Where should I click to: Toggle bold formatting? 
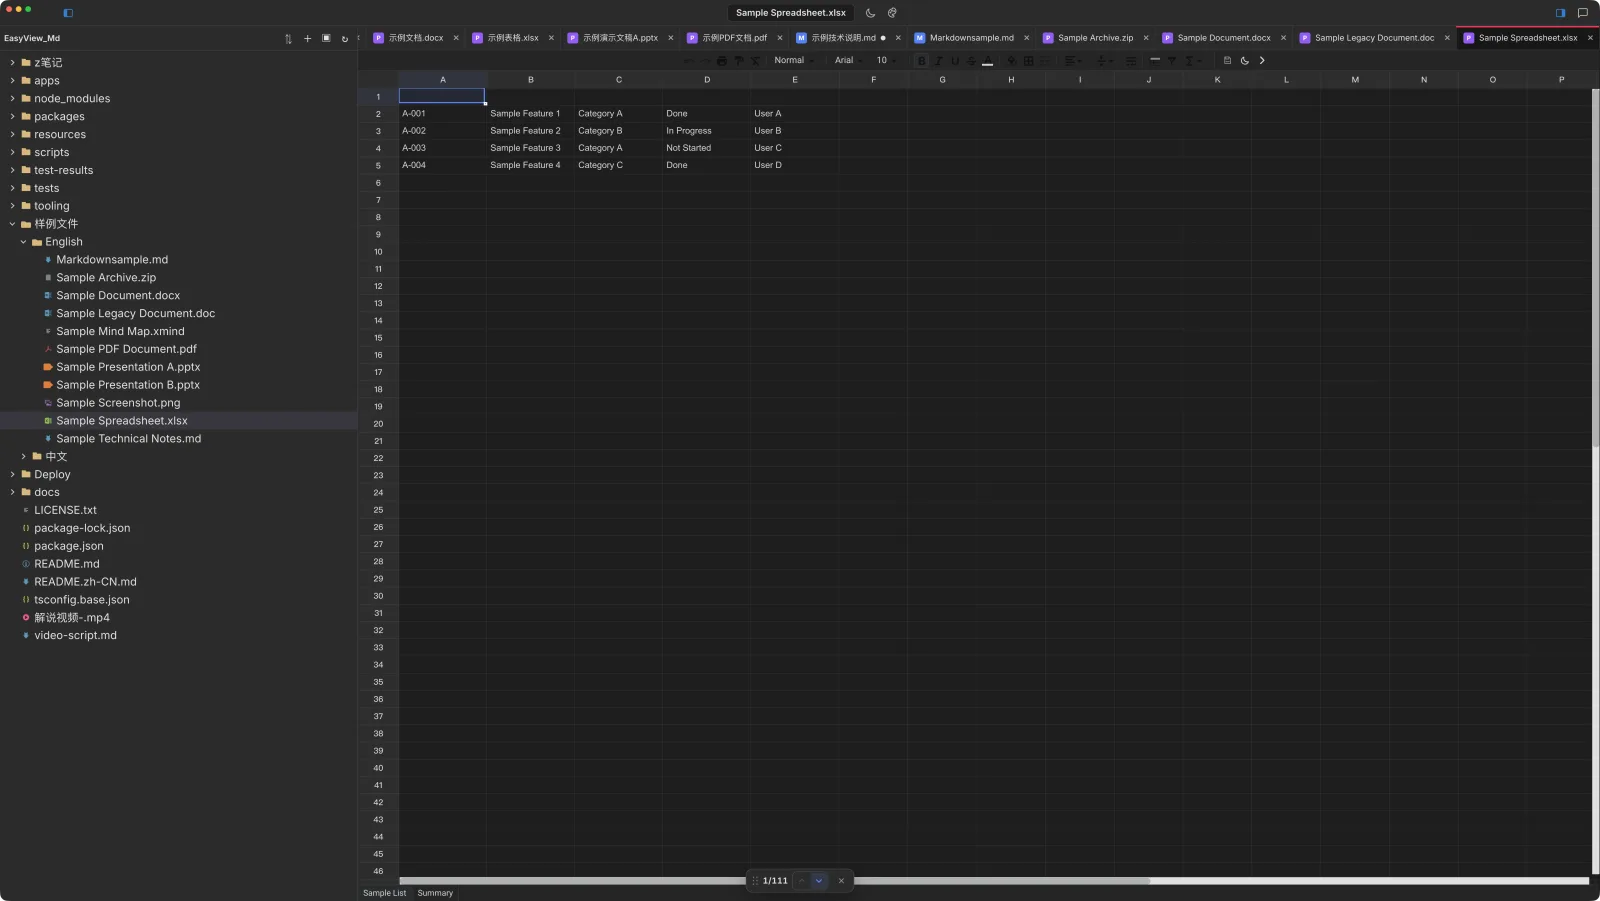(x=922, y=61)
